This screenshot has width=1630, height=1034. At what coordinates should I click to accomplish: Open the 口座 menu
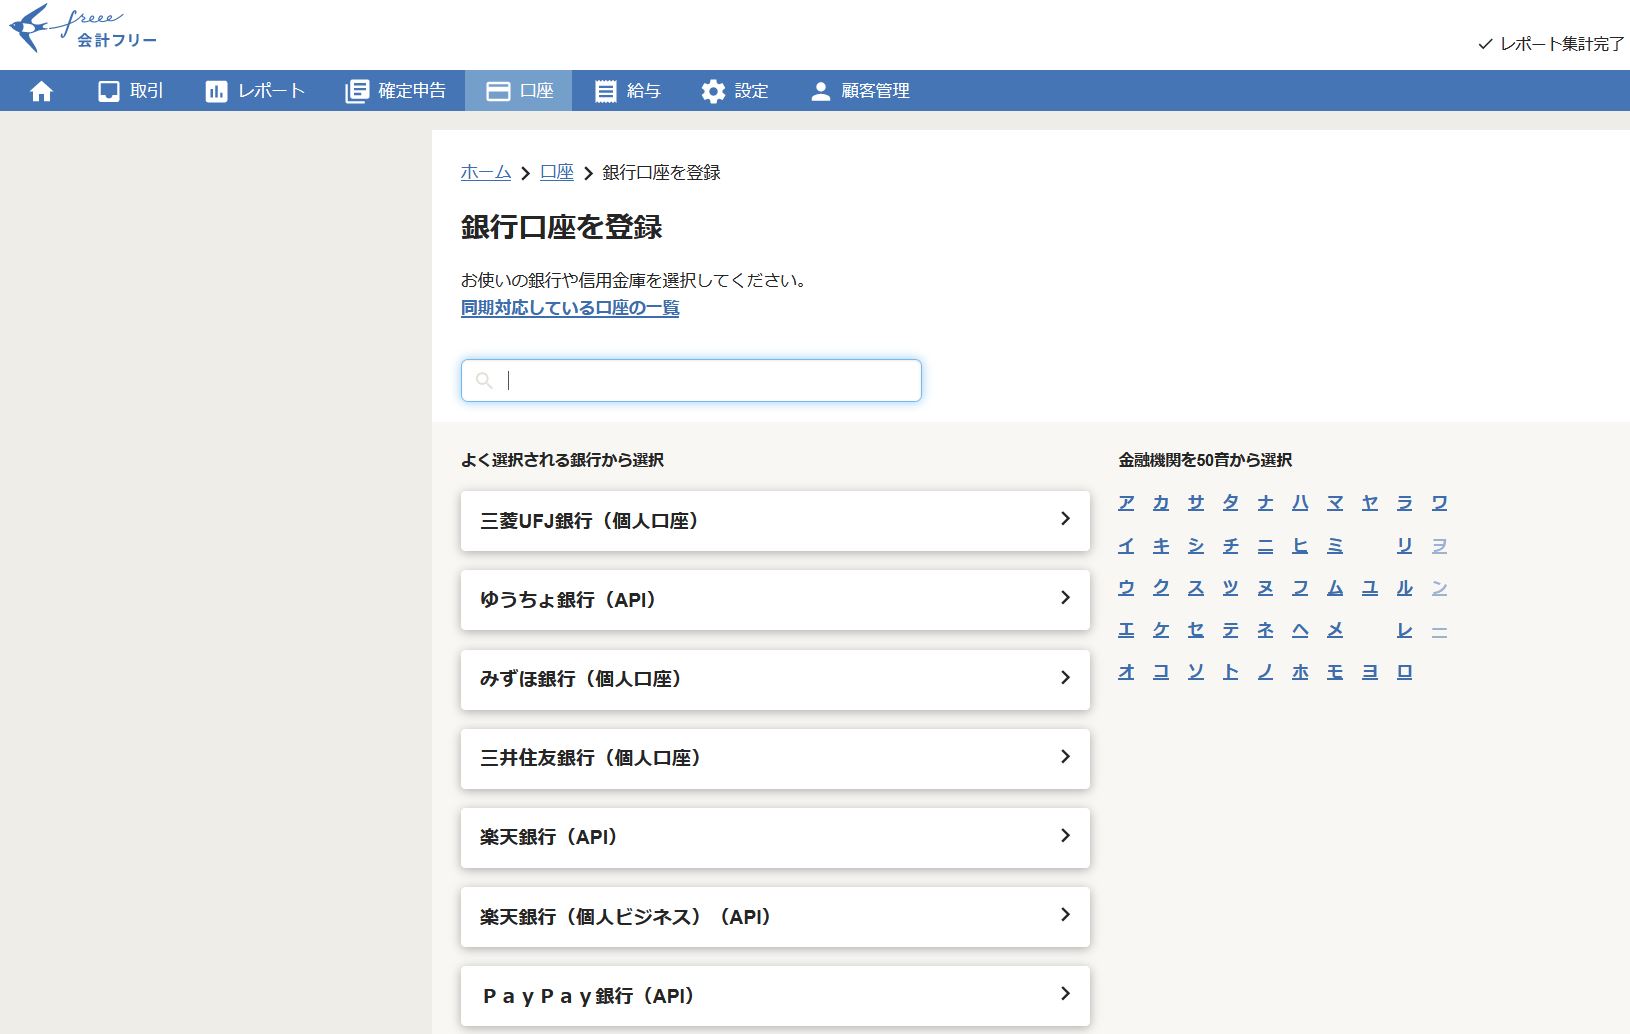point(519,91)
